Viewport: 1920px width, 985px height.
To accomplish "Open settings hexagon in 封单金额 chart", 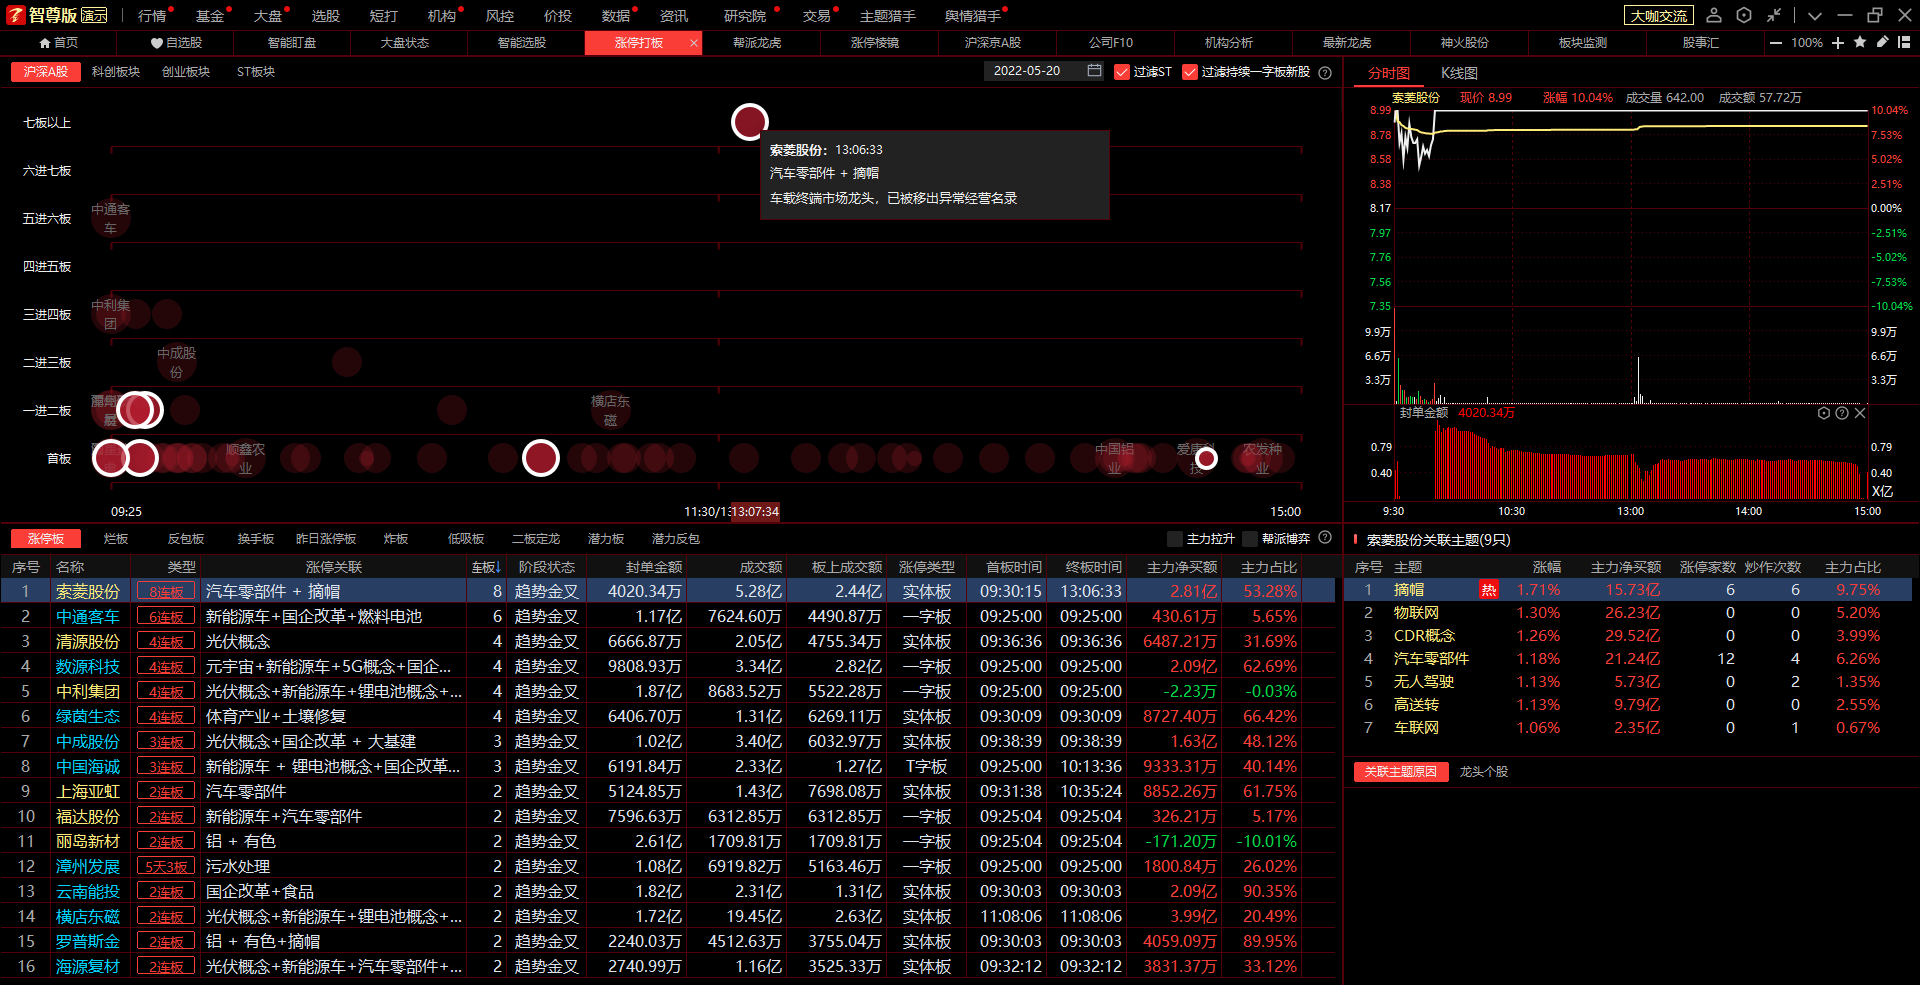I will click(x=1824, y=413).
